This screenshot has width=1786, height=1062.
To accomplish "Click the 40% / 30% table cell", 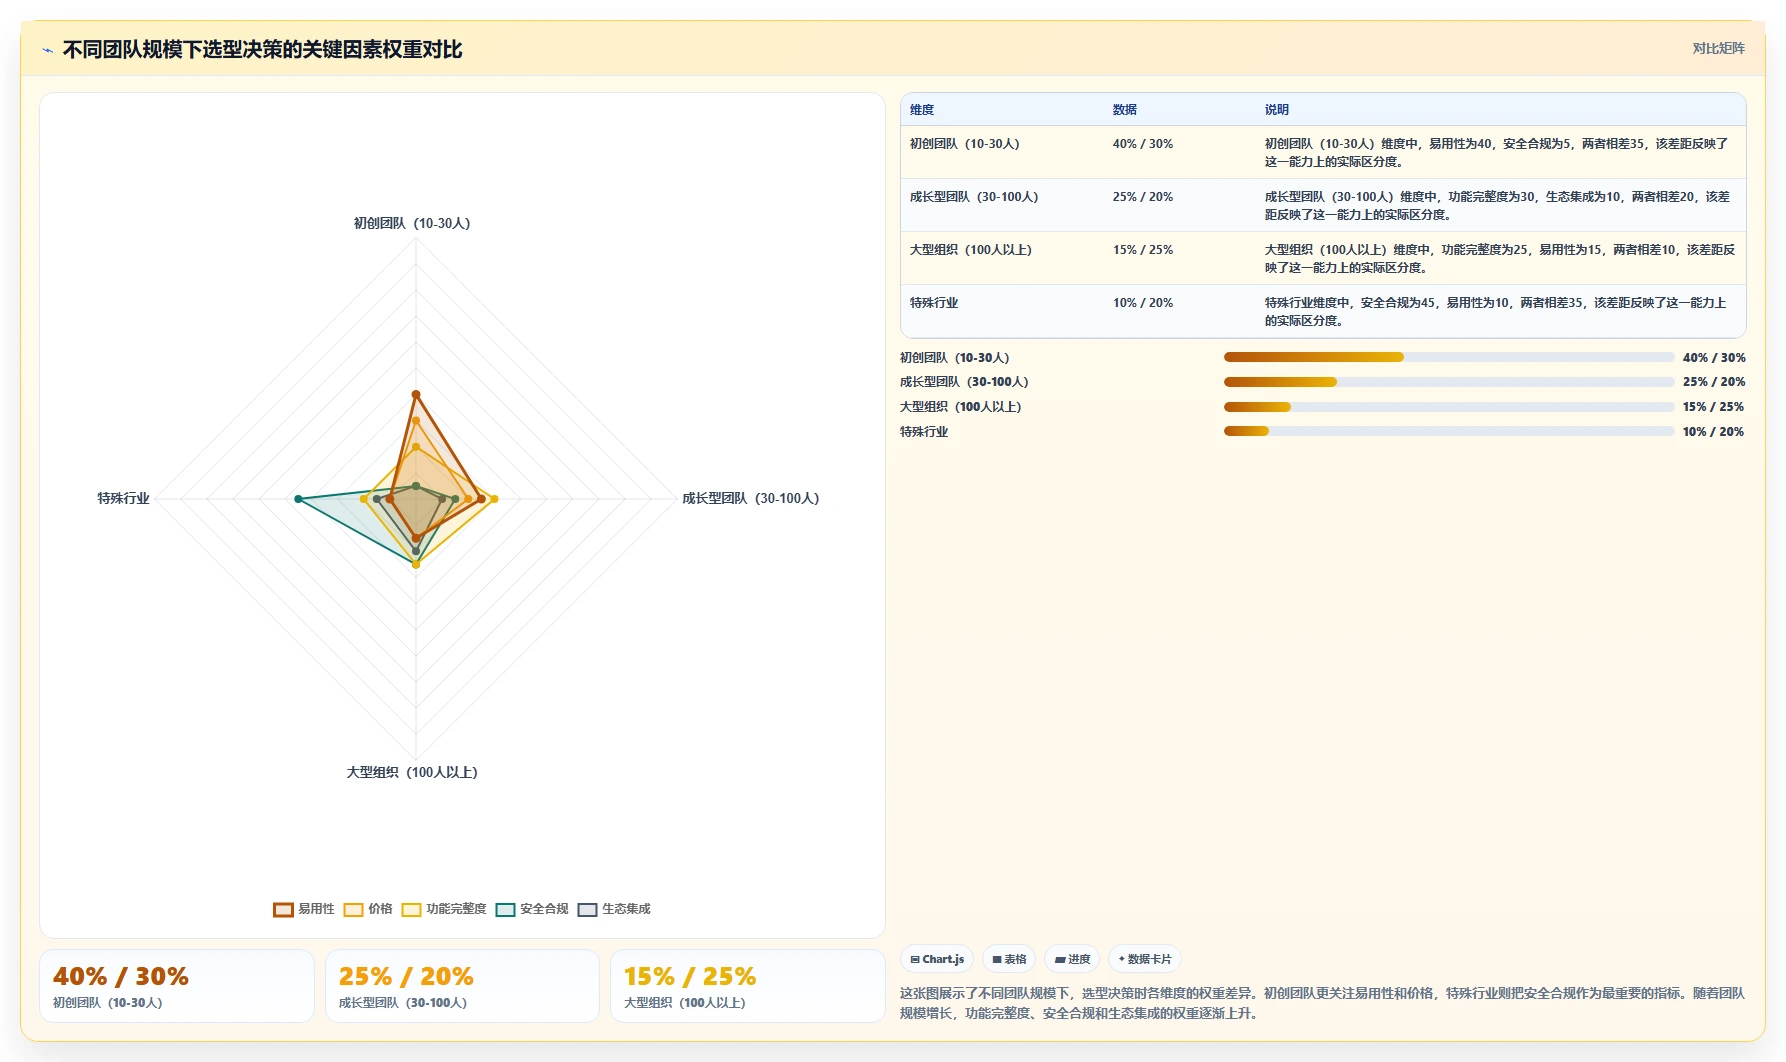I will (x=1143, y=144).
